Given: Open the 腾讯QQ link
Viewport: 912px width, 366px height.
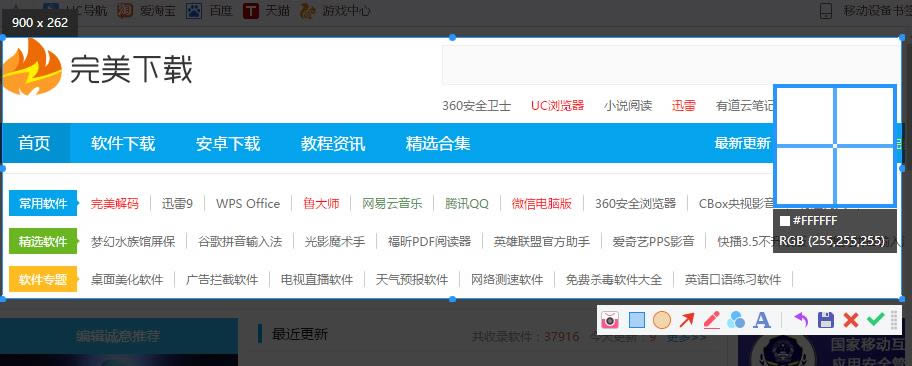Looking at the screenshot, I should (467, 204).
